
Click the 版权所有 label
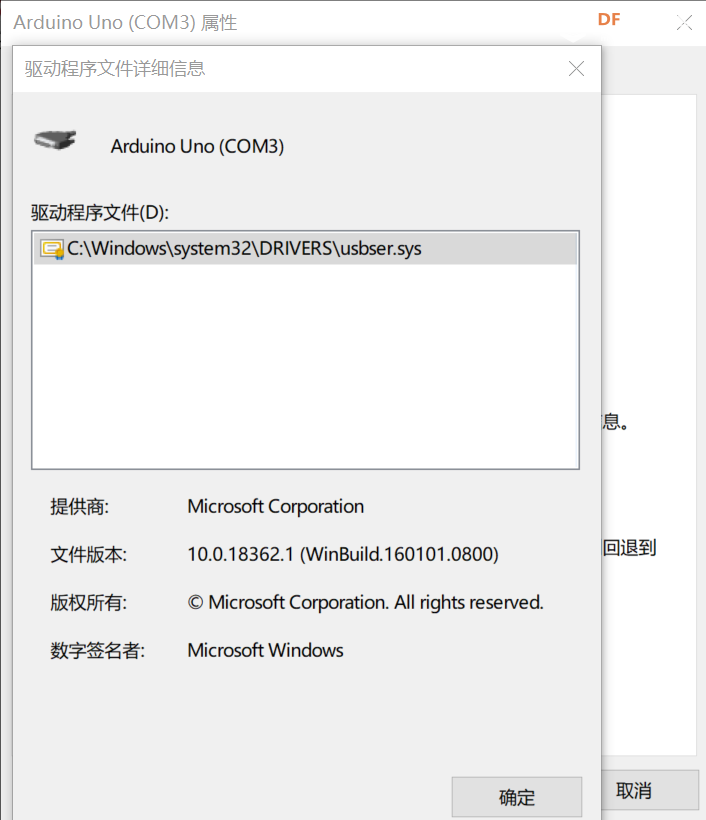coord(88,602)
